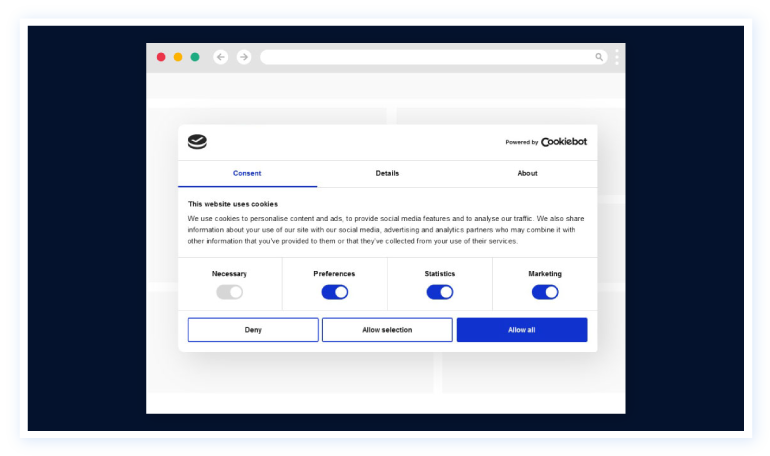
Task: Click the Deny button
Action: [x=253, y=330]
